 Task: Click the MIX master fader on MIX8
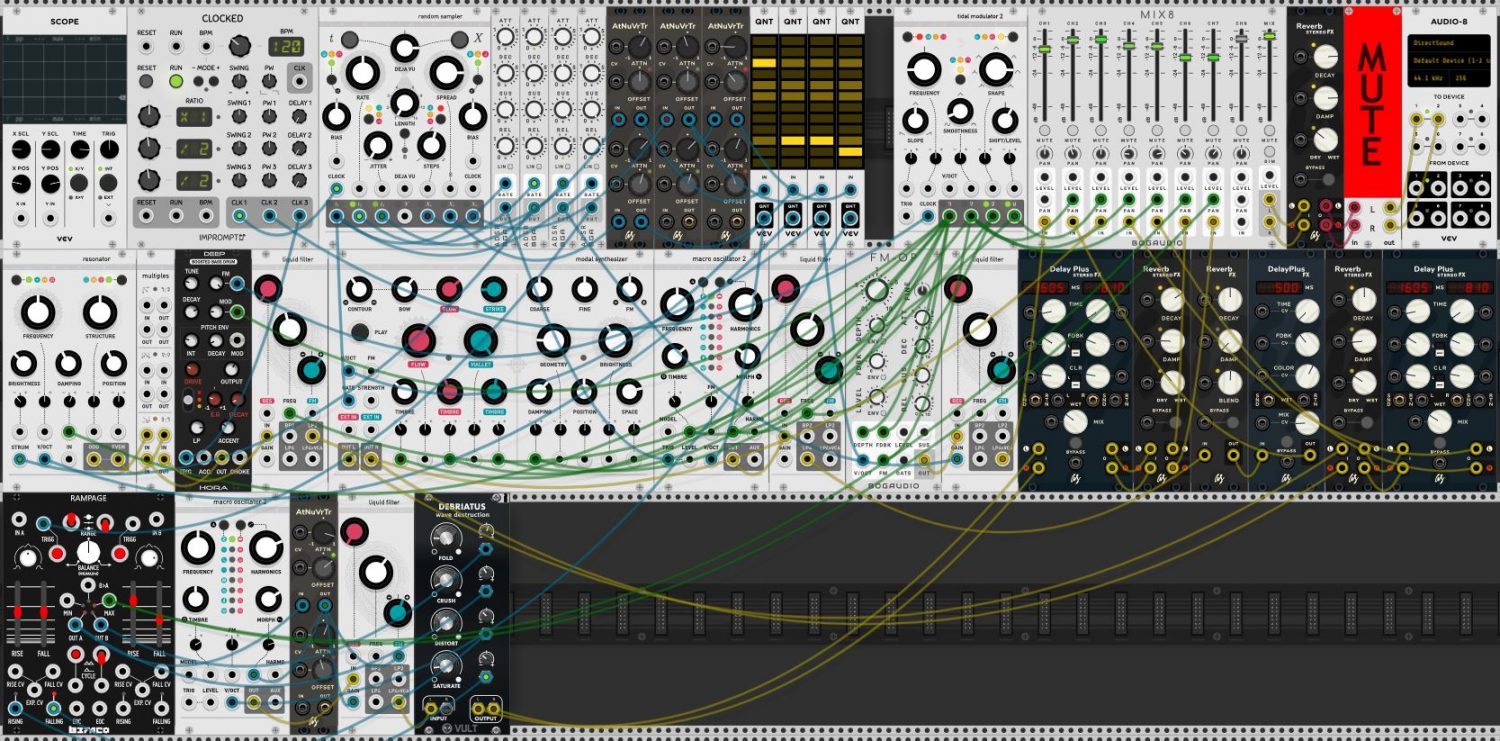[1269, 36]
